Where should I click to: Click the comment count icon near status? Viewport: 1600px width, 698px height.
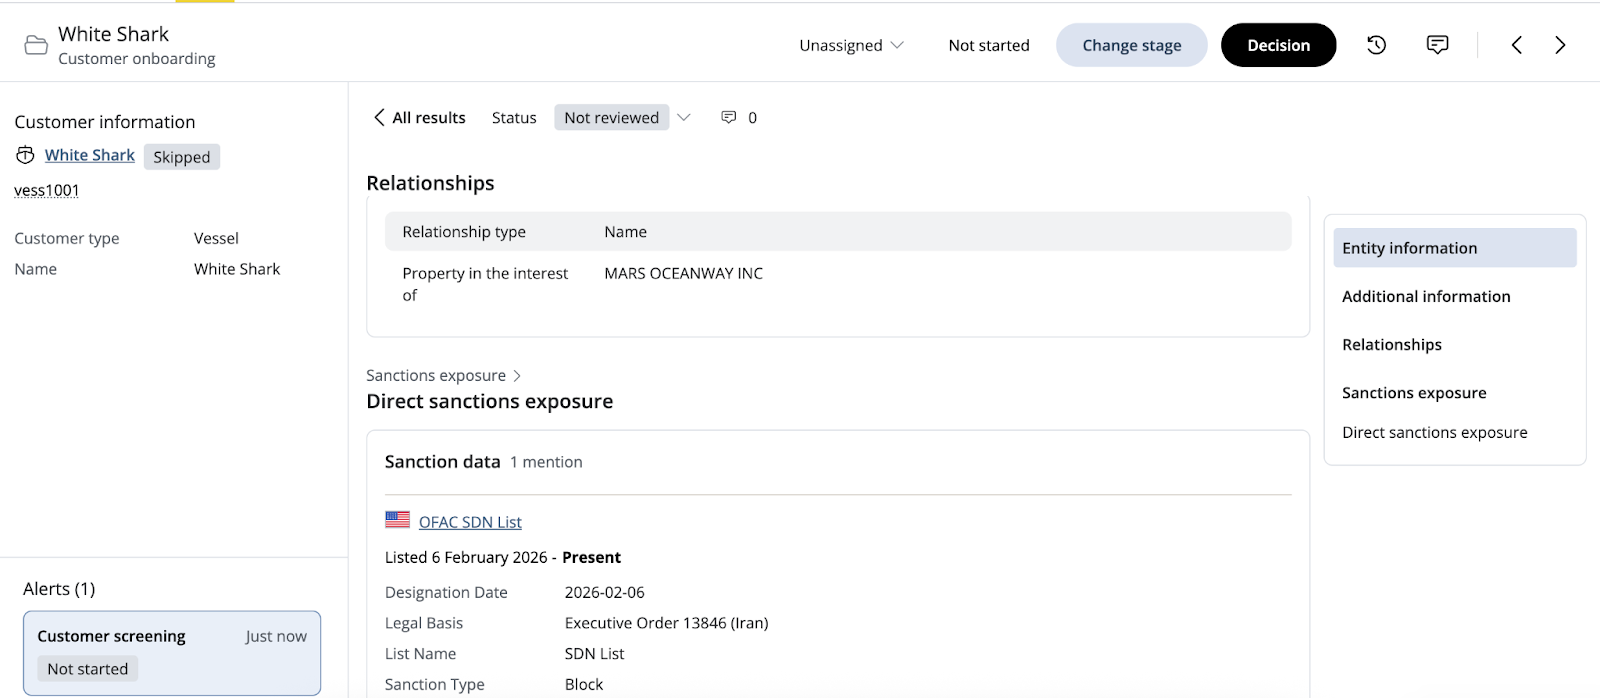[729, 118]
